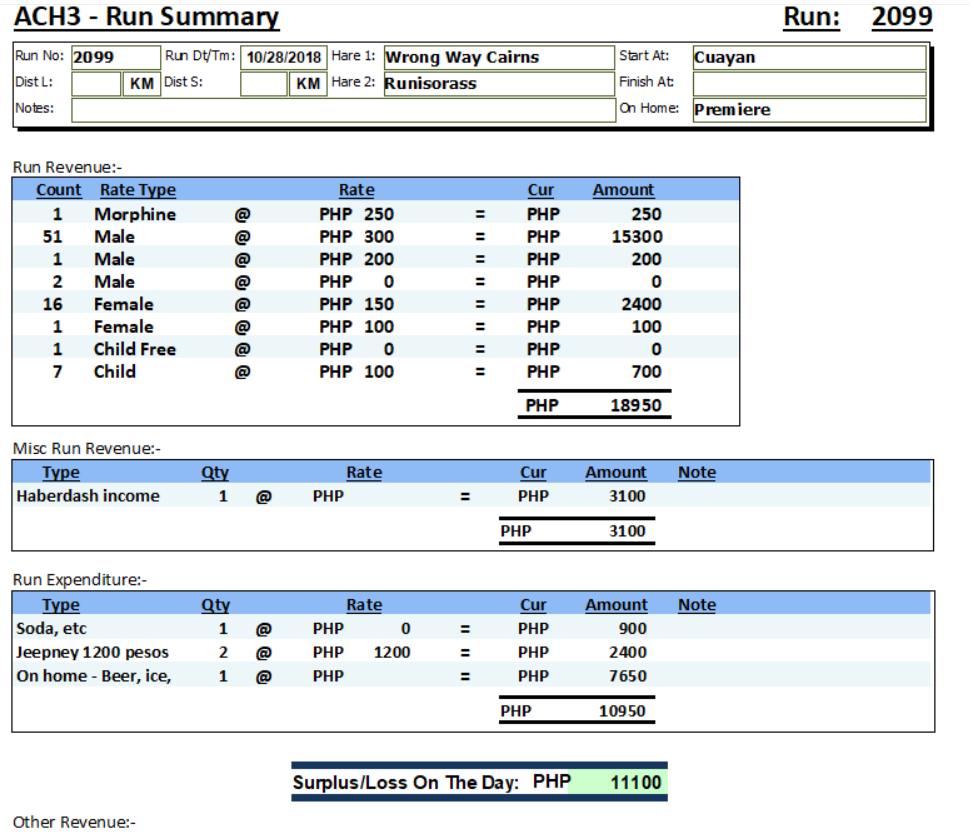
Task: Click the Dist S distance field
Action: click(x=264, y=84)
